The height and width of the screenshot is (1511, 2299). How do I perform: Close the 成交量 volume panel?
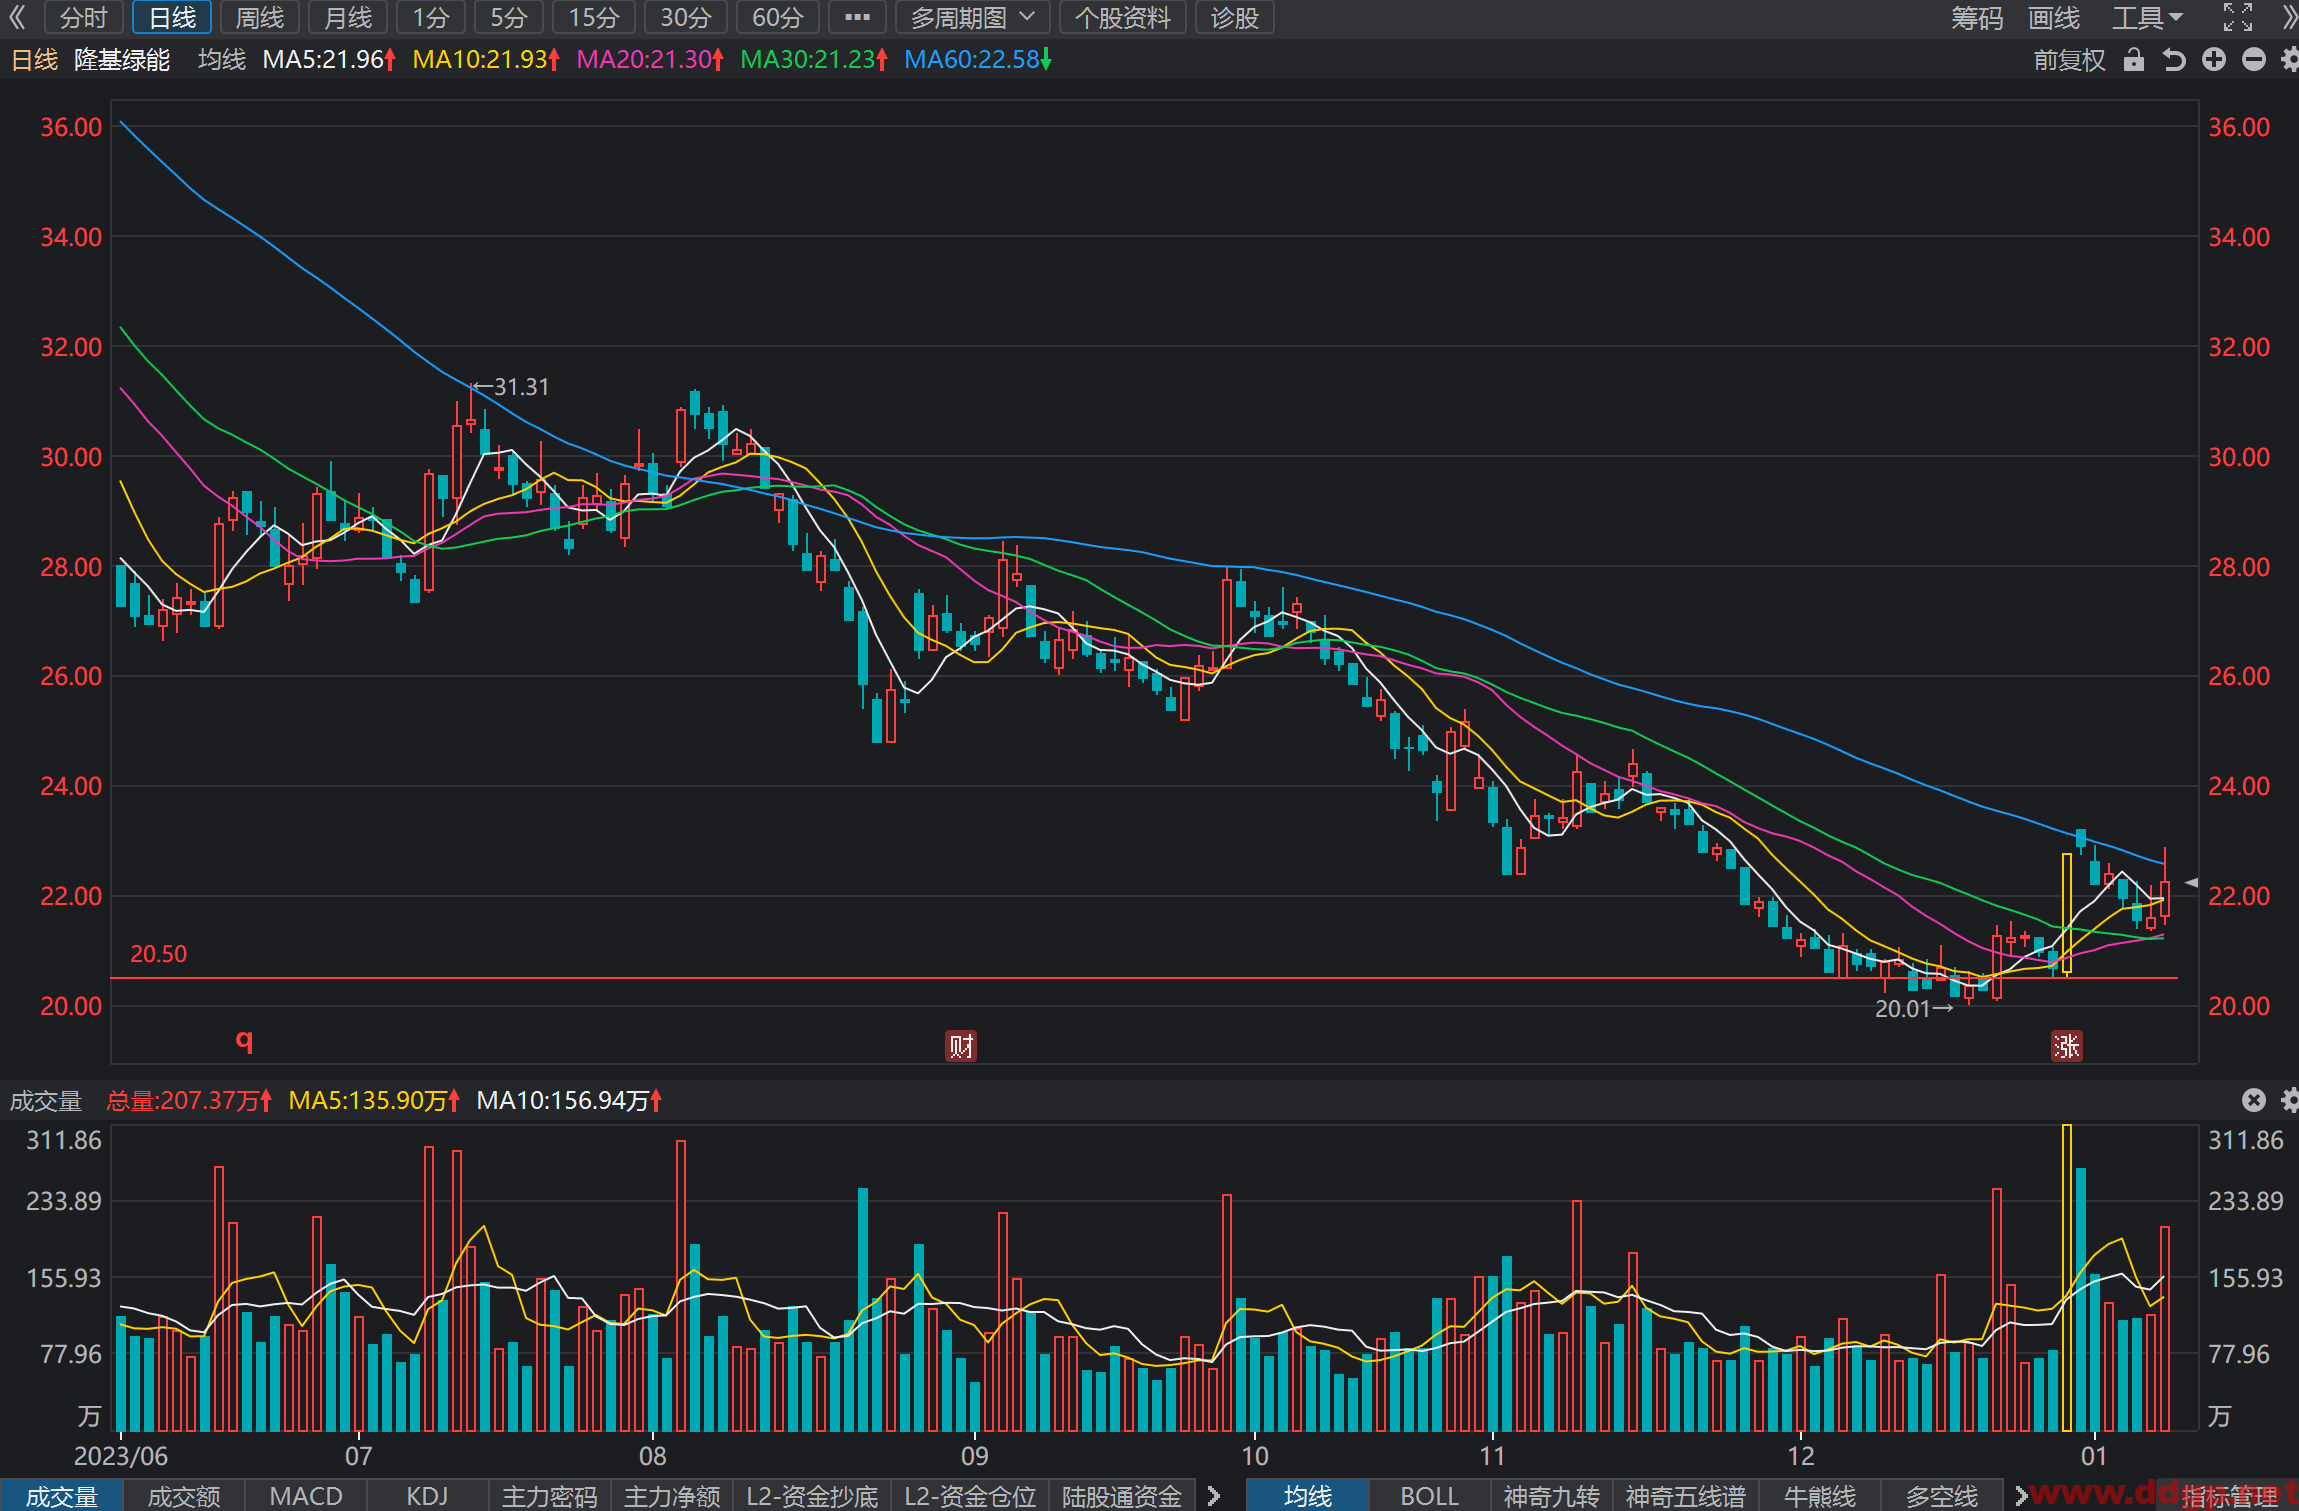click(2253, 1100)
